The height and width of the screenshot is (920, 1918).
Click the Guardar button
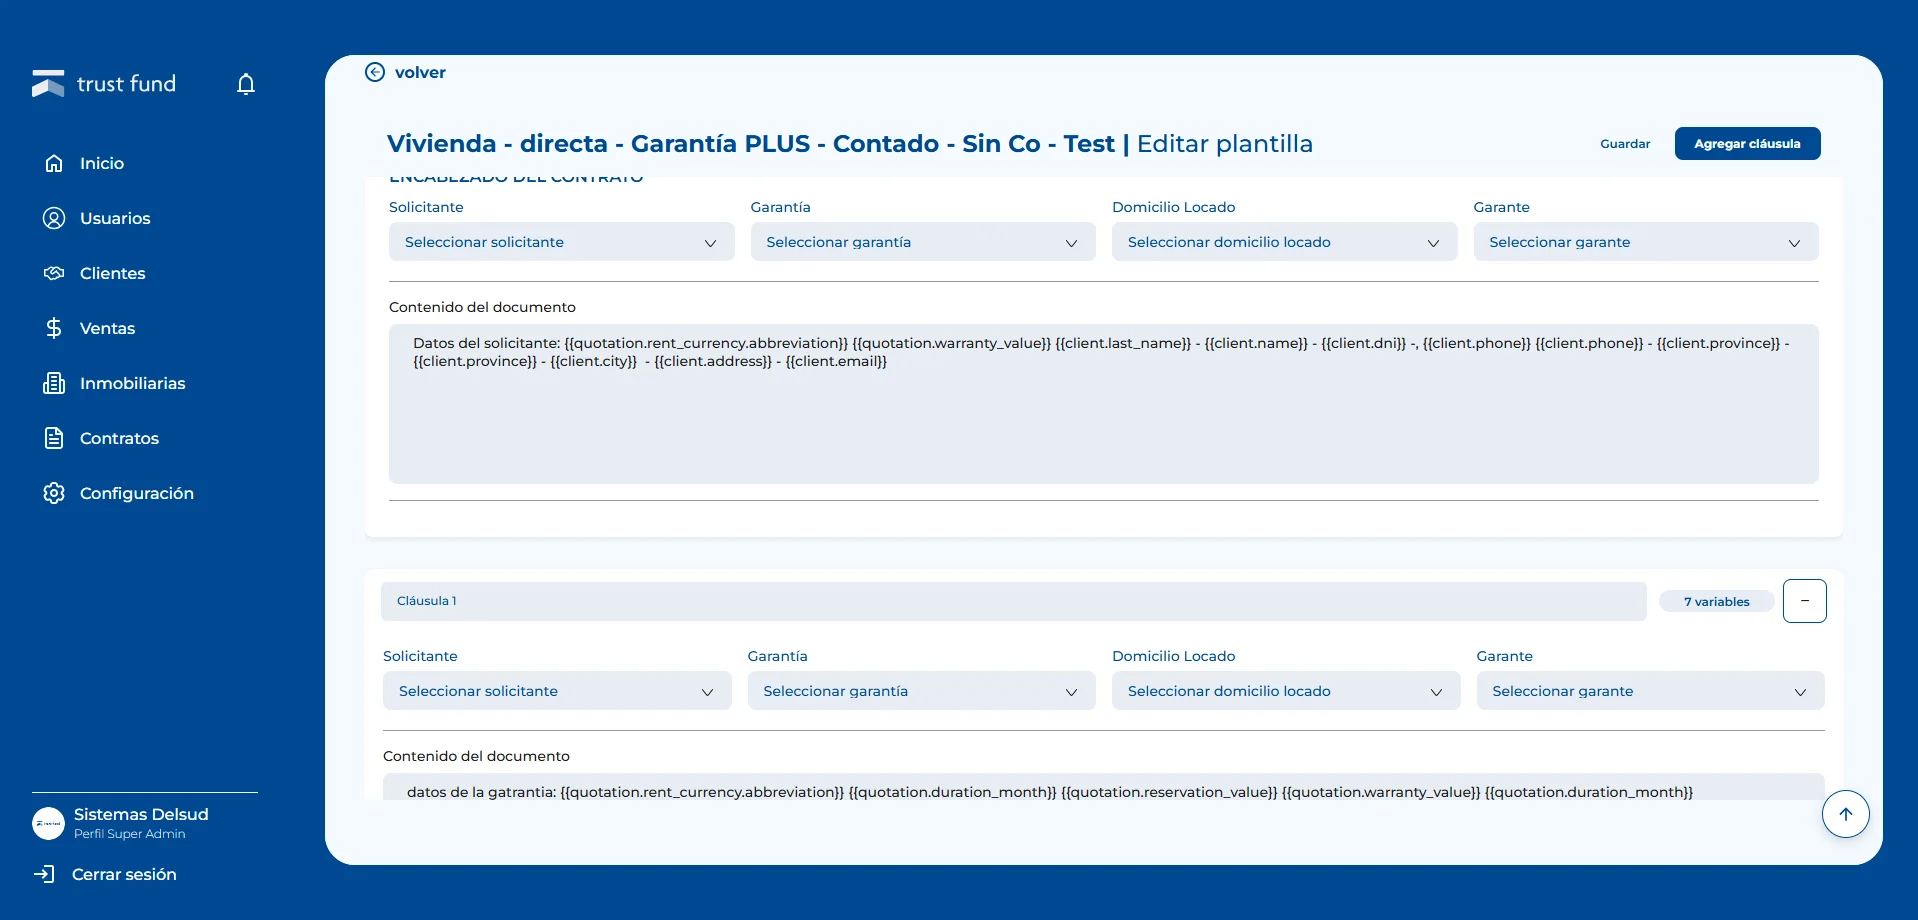(1625, 144)
